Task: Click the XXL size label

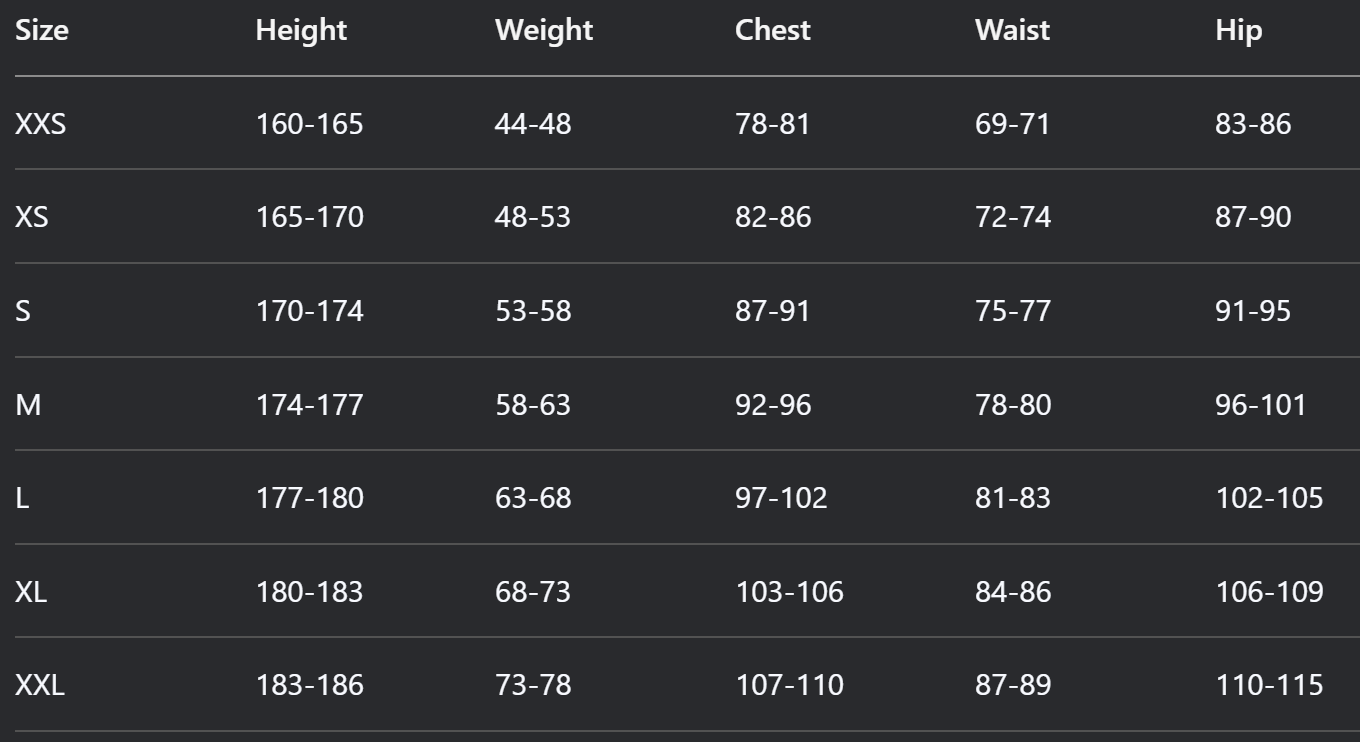Action: [x=40, y=685]
